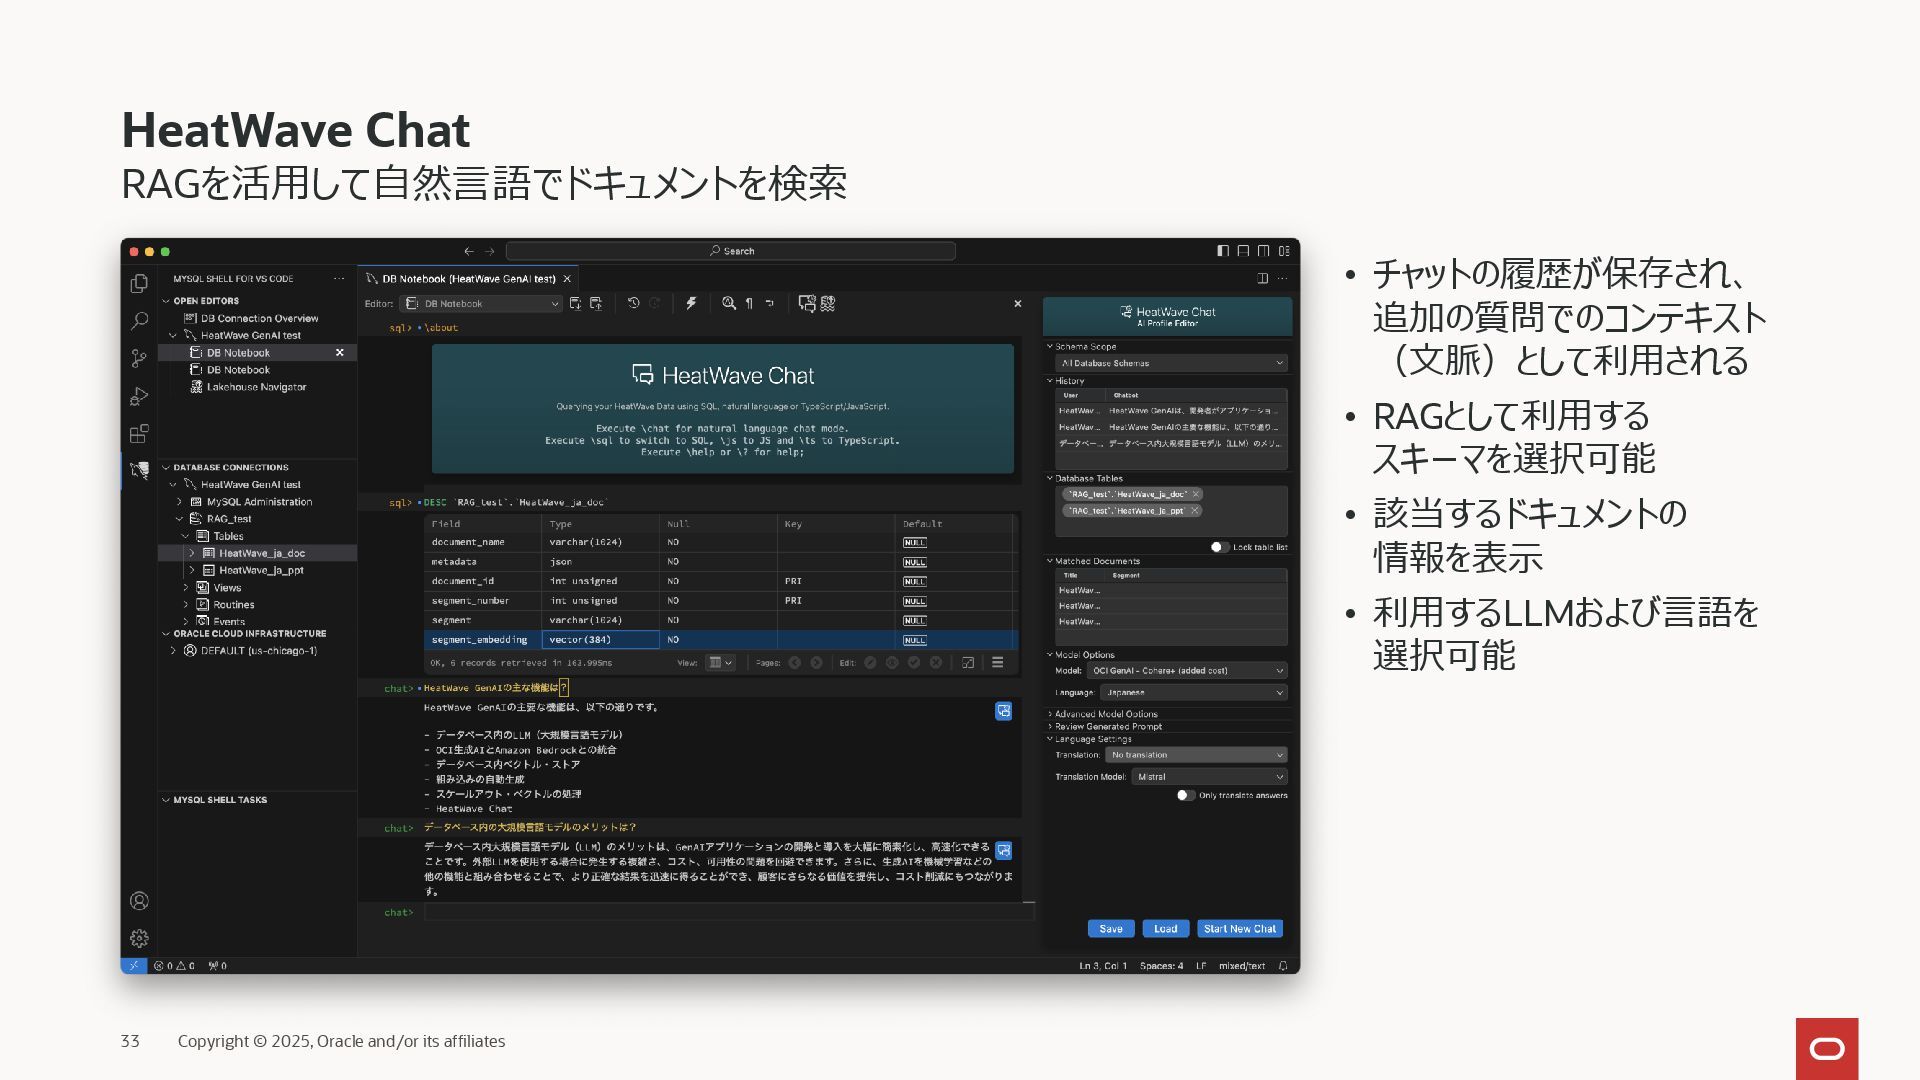Open the Translation dropdown No translation
Viewport: 1920px width, 1080px height.
pyautogui.click(x=1196, y=755)
